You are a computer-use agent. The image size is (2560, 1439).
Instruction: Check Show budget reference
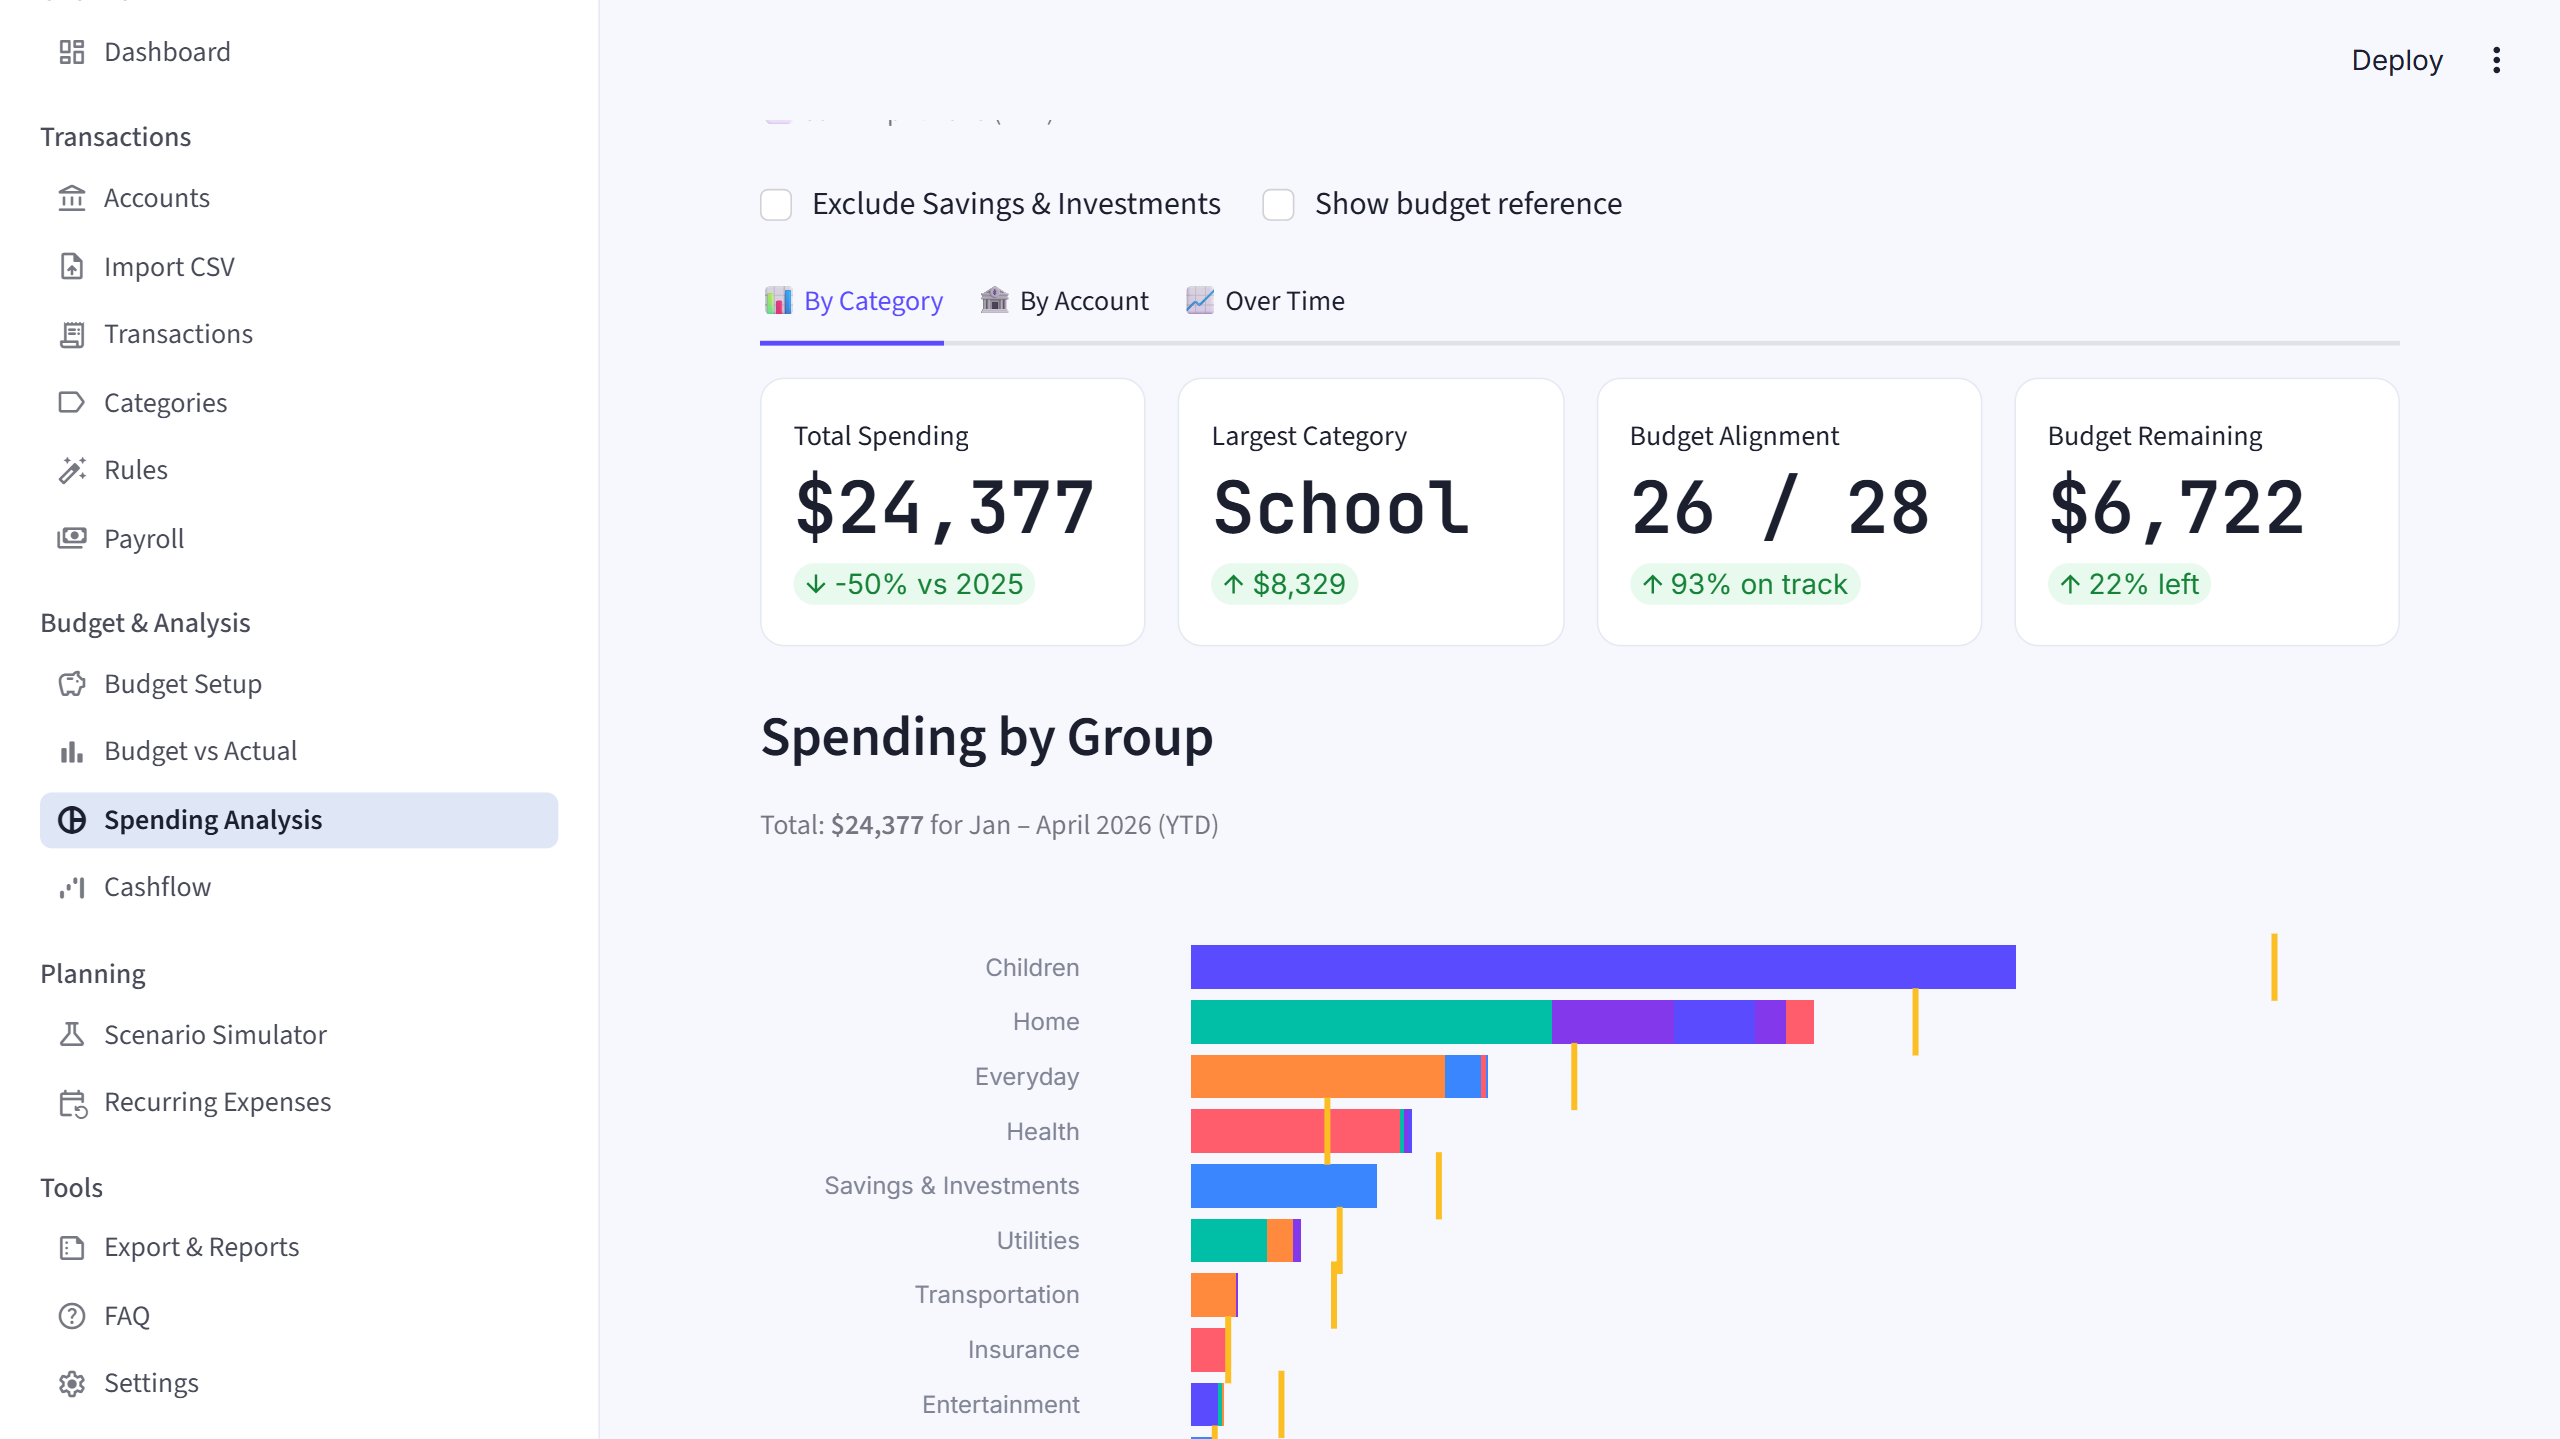pos(1278,204)
